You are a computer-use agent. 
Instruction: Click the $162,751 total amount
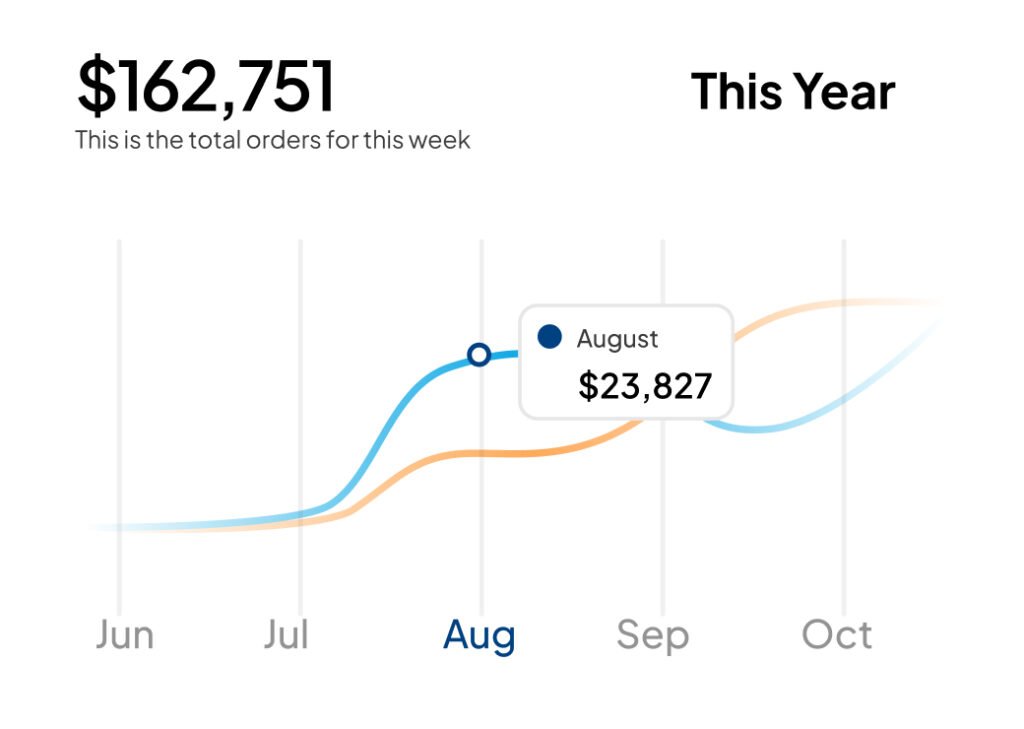pos(206,86)
